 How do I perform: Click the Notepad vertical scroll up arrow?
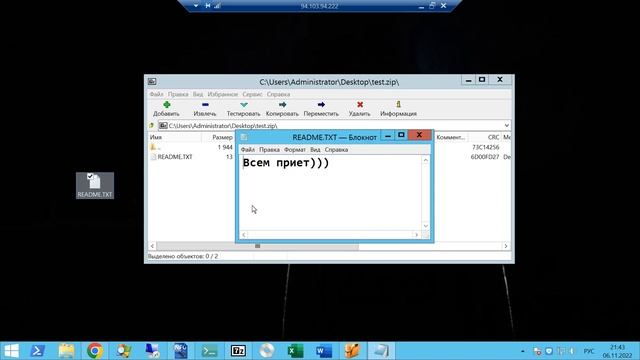pyautogui.click(x=426, y=160)
